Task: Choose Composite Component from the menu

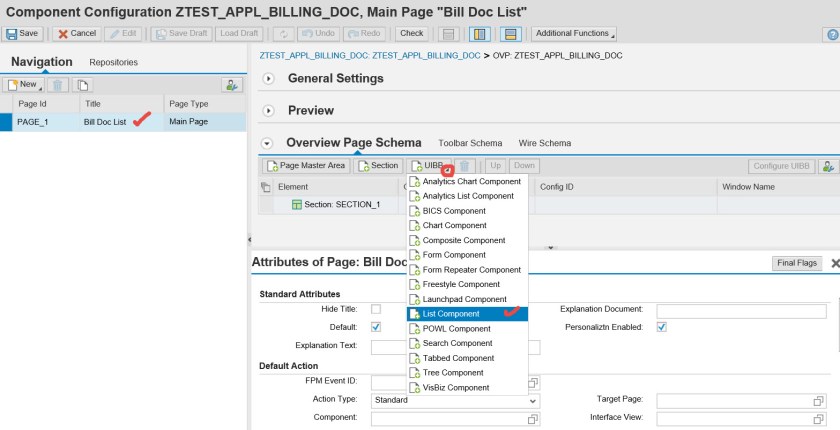Action: click(467, 240)
